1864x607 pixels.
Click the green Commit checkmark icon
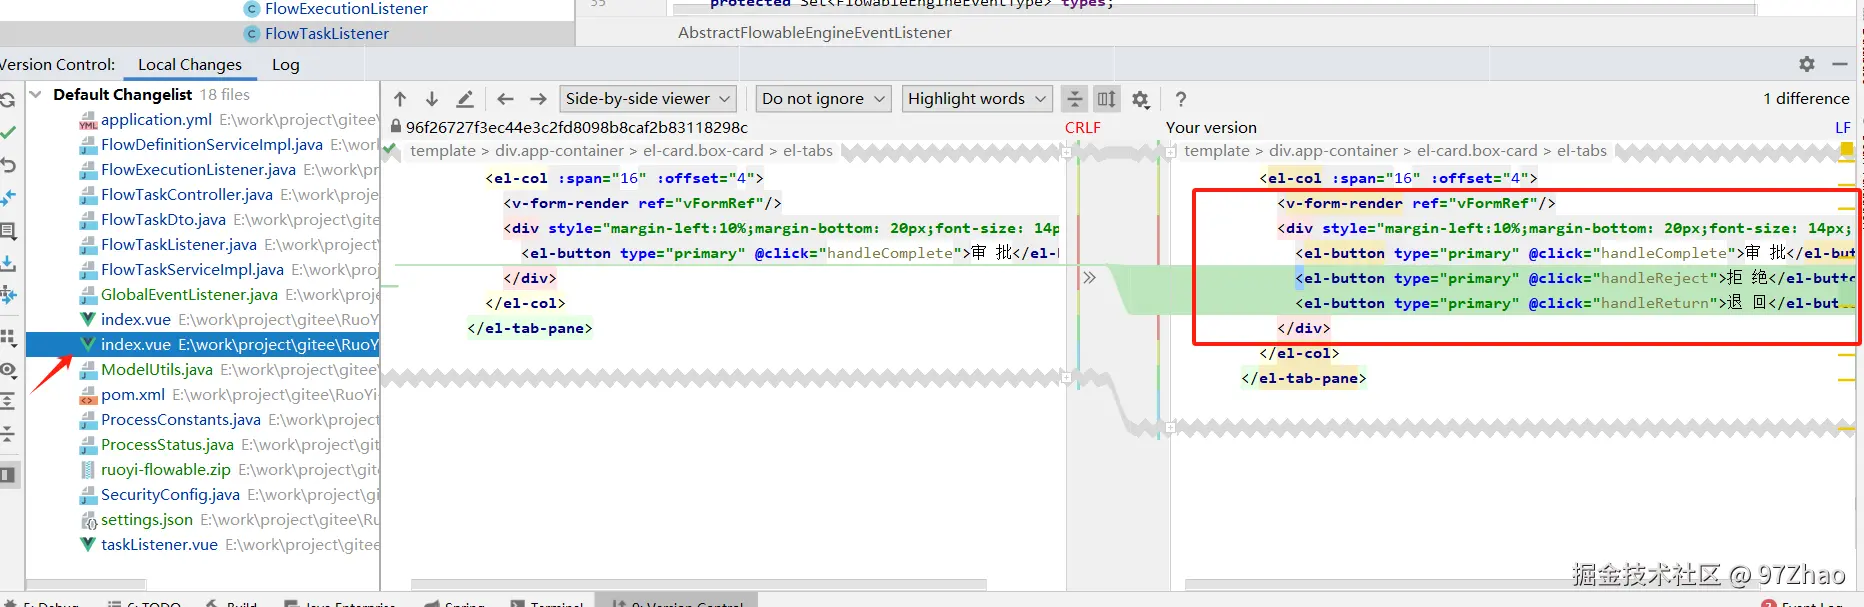[7, 132]
